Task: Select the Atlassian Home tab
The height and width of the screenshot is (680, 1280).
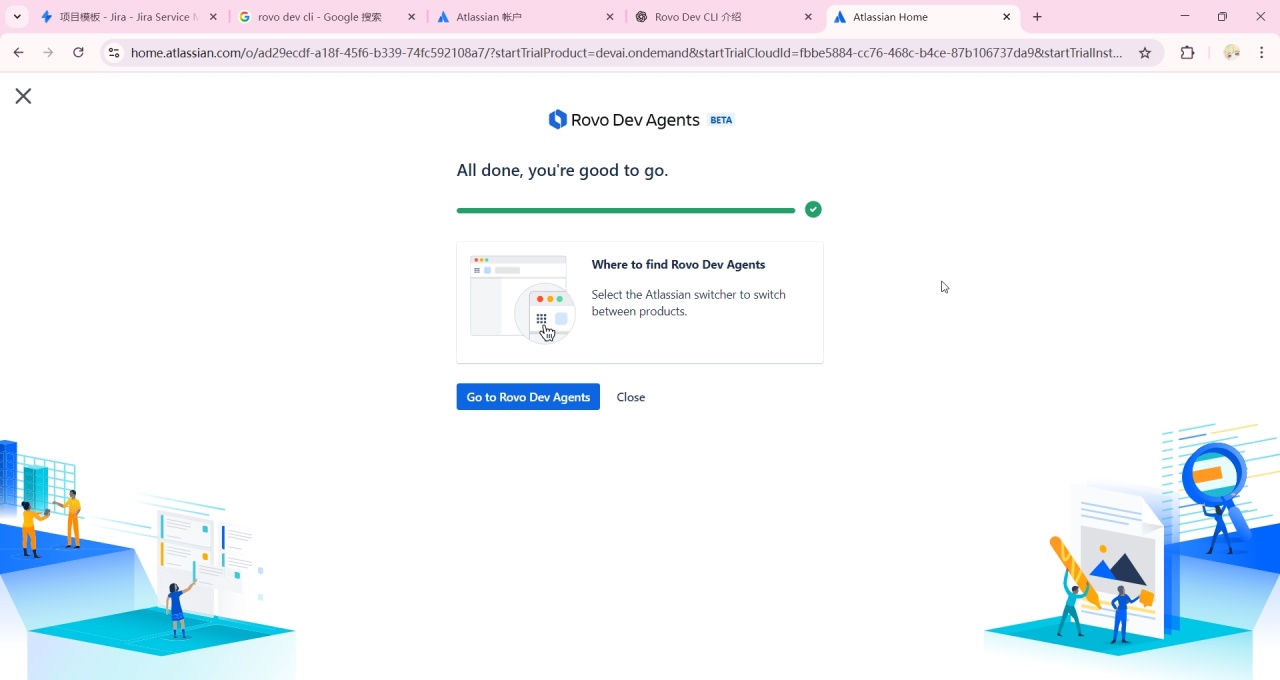Action: [922, 17]
